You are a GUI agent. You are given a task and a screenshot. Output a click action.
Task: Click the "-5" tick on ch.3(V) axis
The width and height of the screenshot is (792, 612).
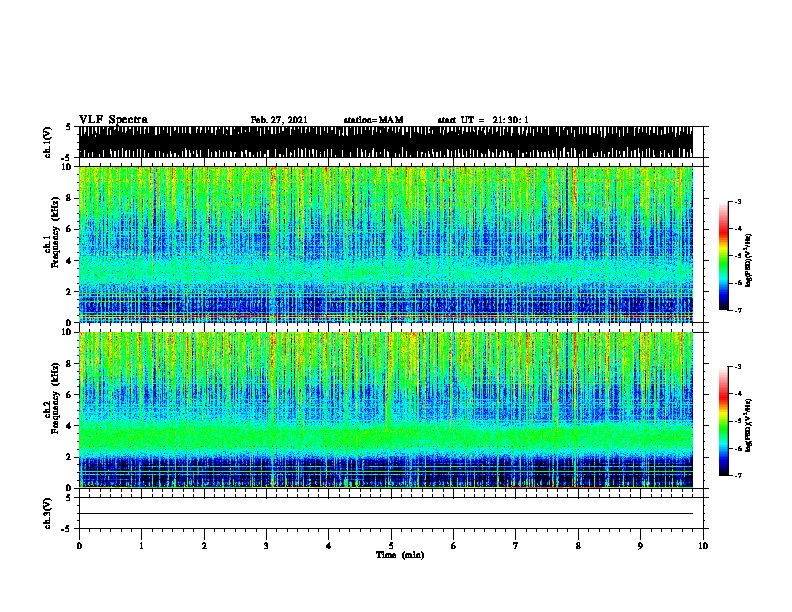click(x=67, y=529)
